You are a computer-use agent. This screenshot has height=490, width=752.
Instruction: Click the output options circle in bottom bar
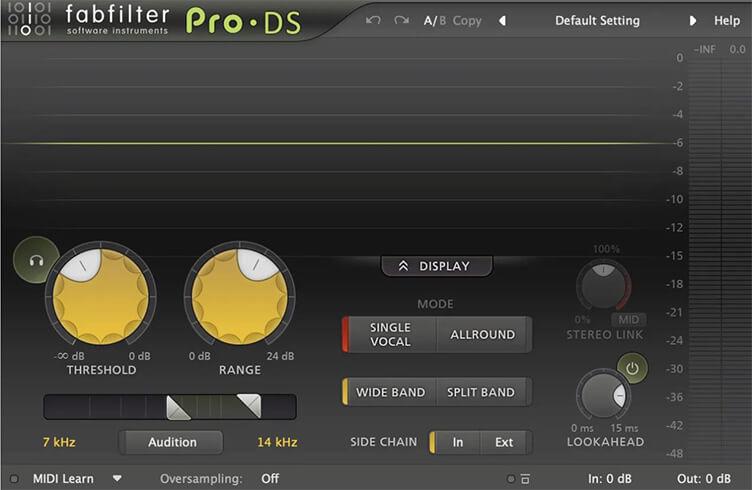point(511,478)
